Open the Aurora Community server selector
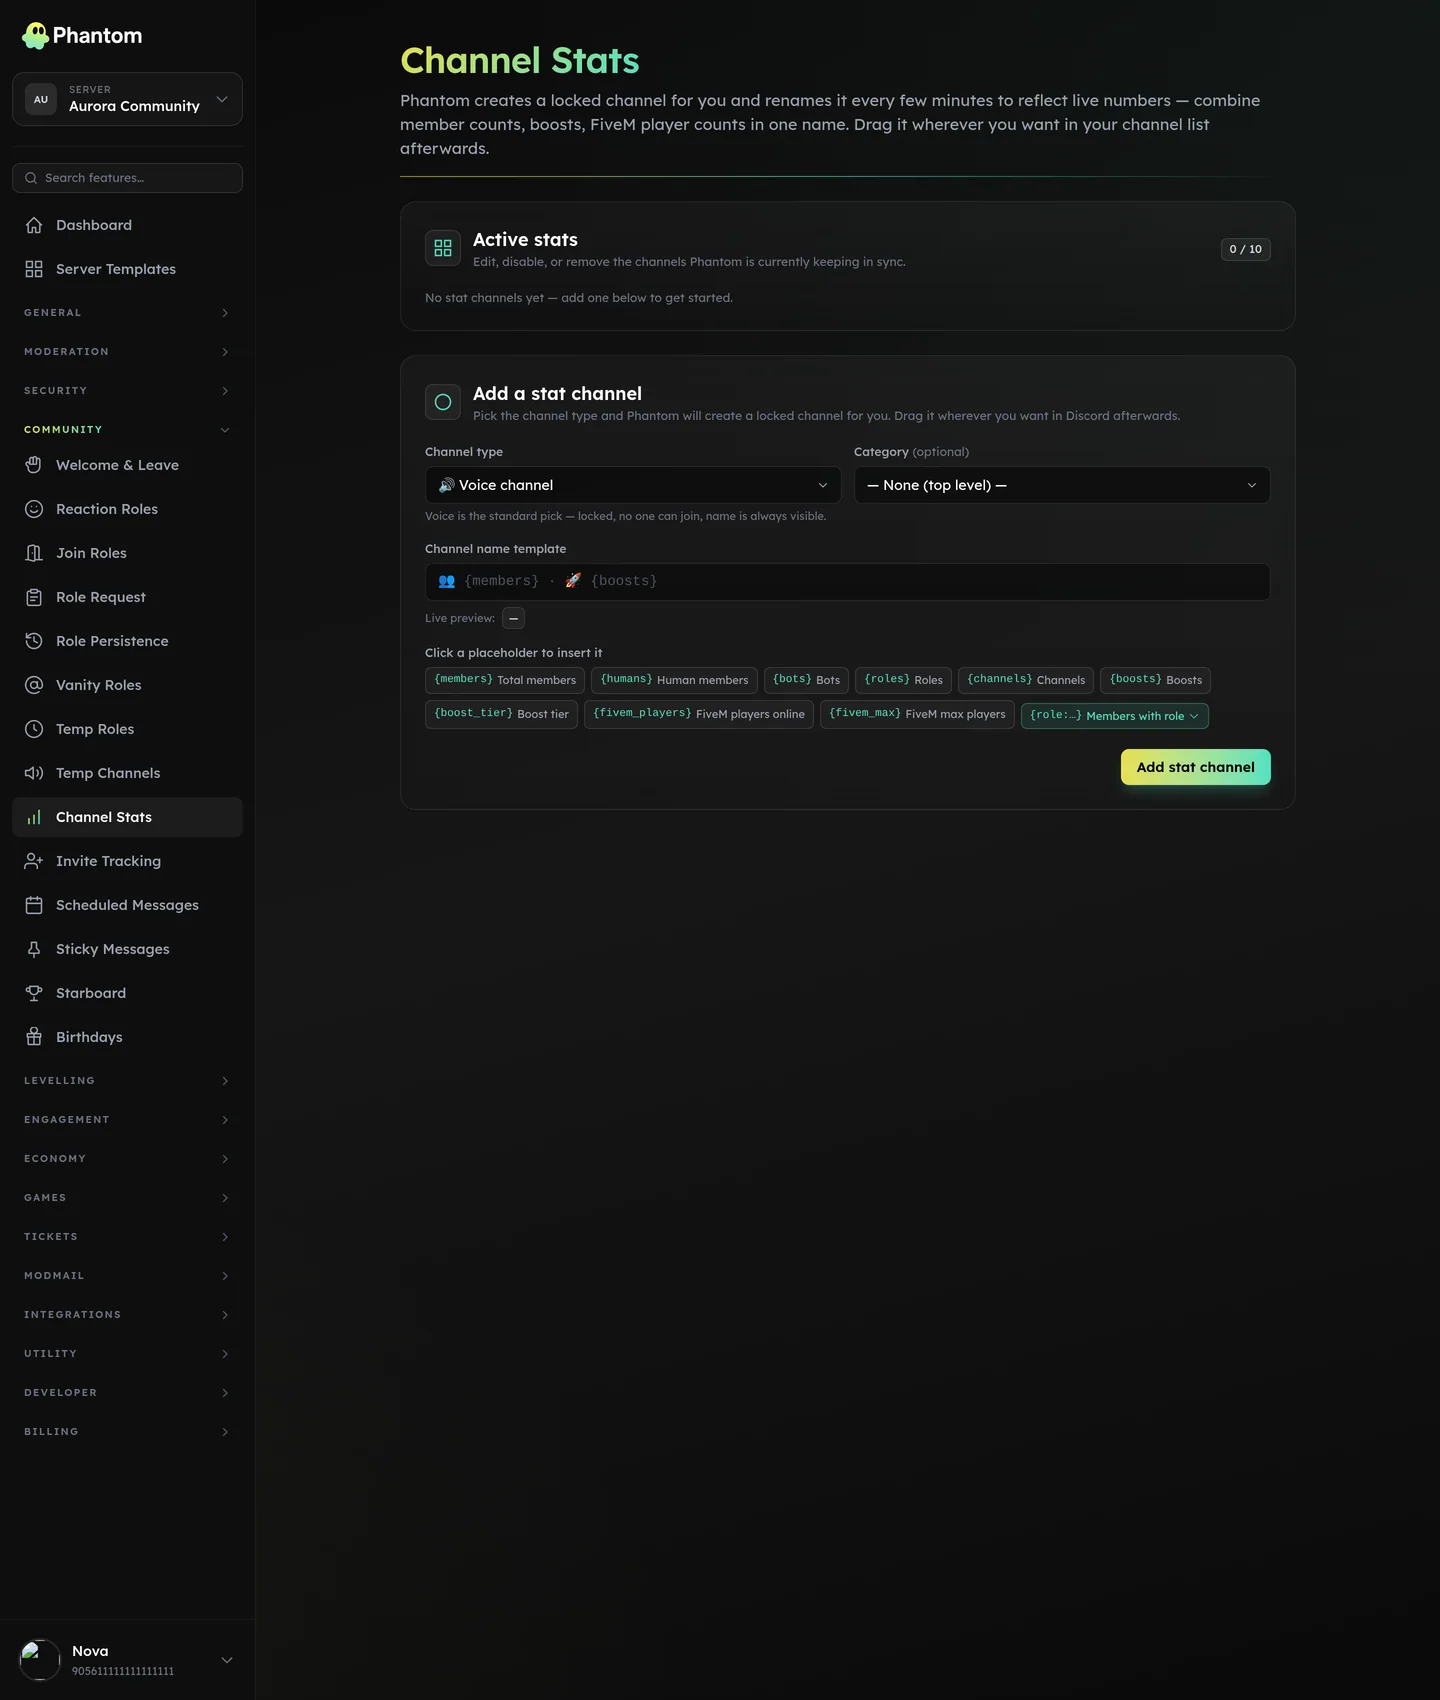 (127, 99)
